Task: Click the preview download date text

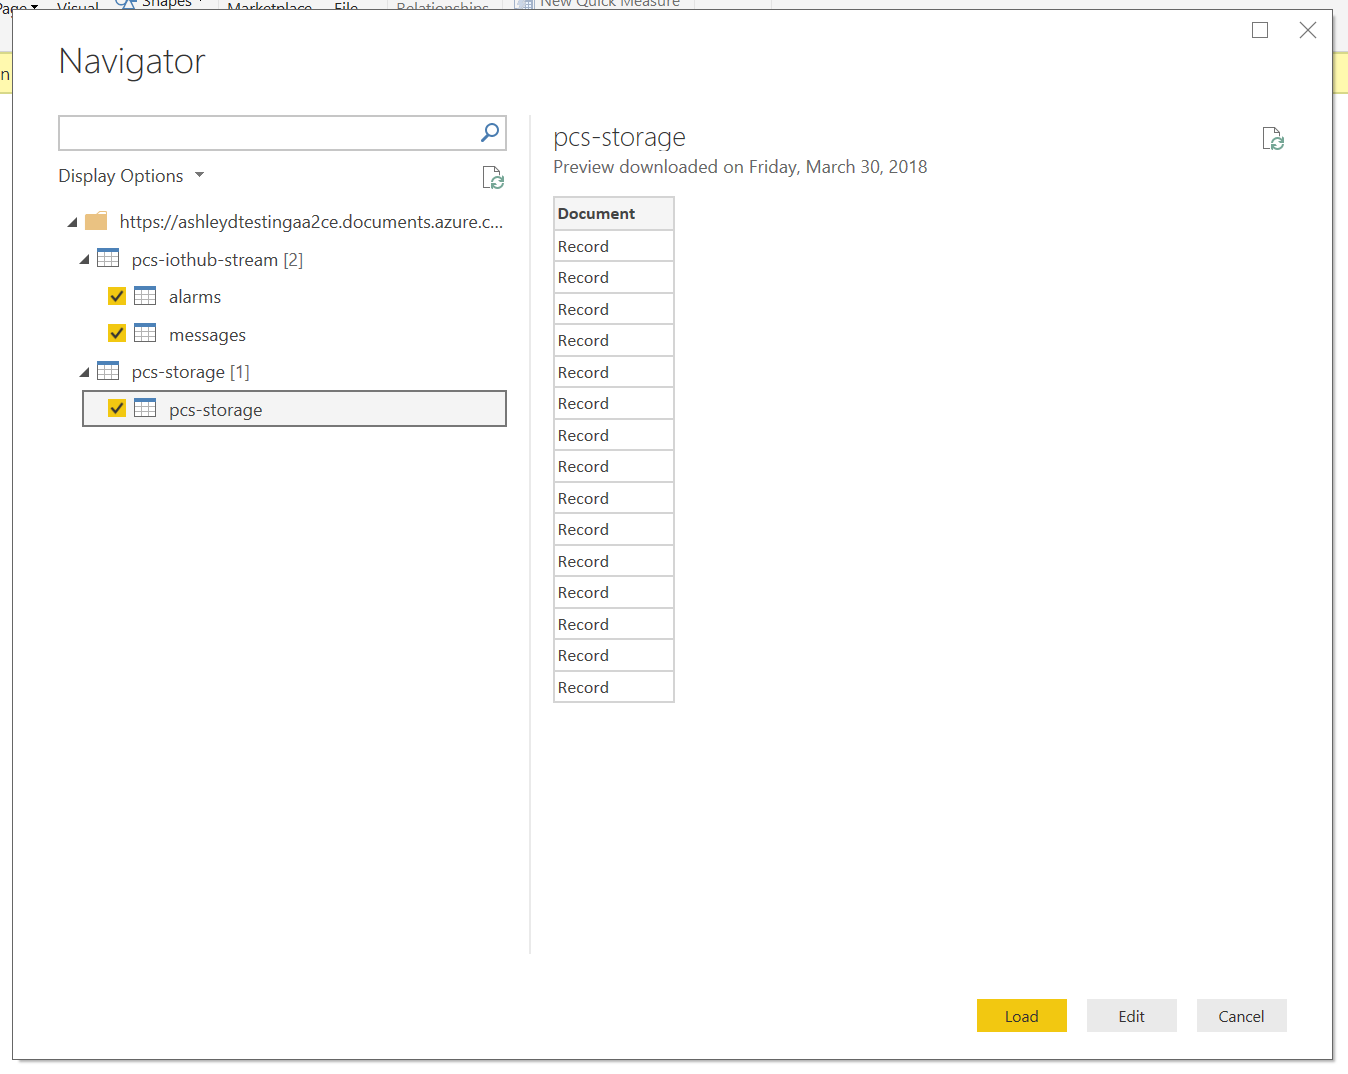Action: pyautogui.click(x=740, y=167)
